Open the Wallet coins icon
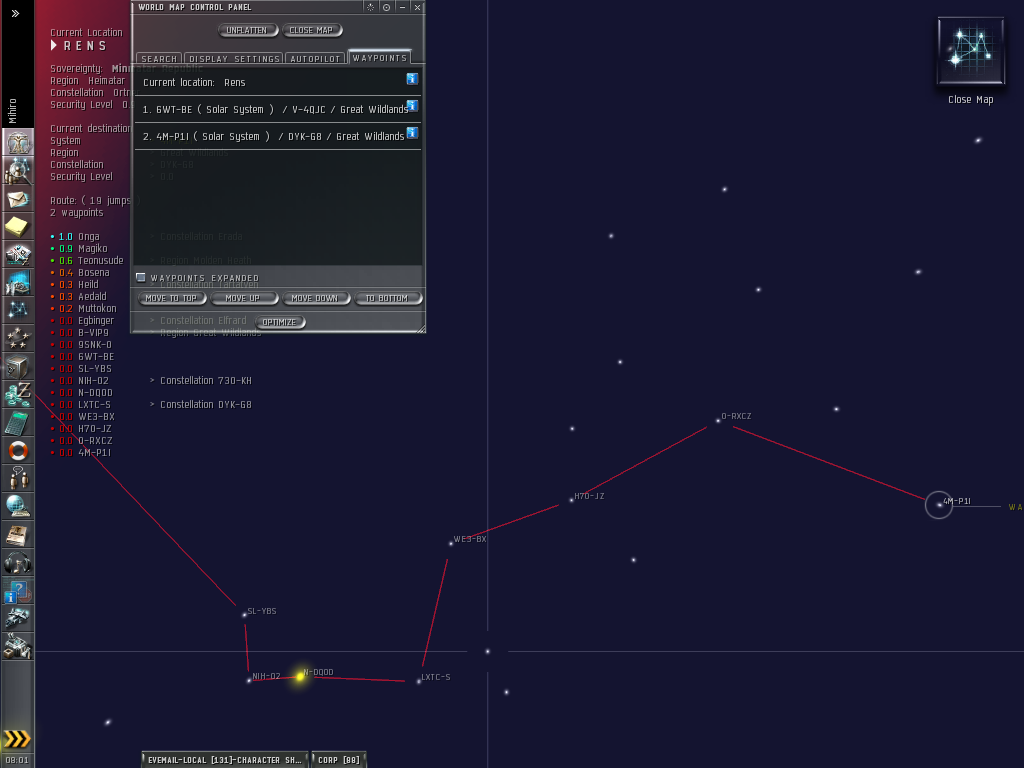The width and height of the screenshot is (1024, 768). point(18,395)
